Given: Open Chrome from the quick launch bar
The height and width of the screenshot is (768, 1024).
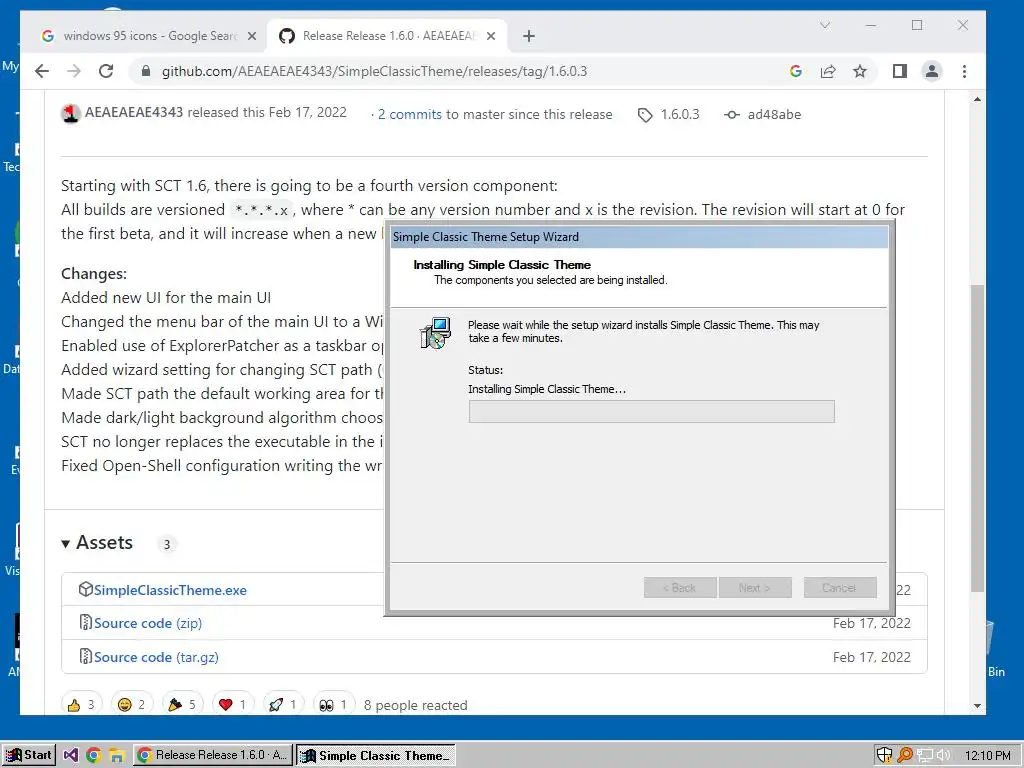Looking at the screenshot, I should click(x=93, y=756).
